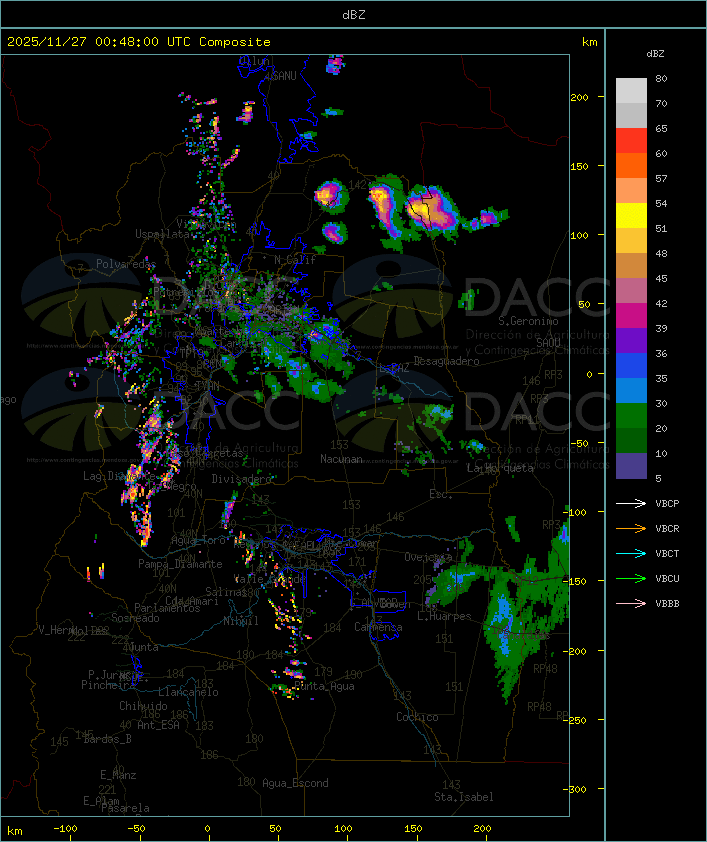Image resolution: width=707 pixels, height=842 pixels.
Task: Click the 2025/11/27 00:48:00 UTC Composite timestamp
Action: pos(139,42)
